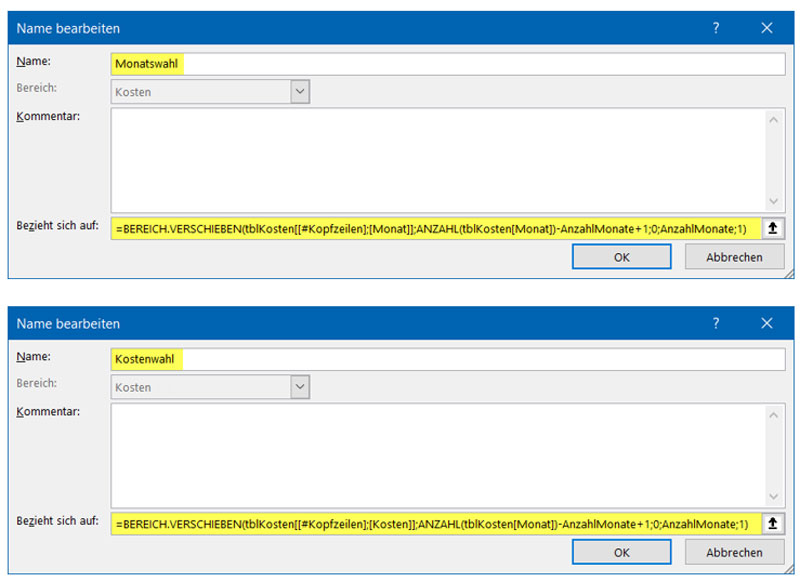The height and width of the screenshot is (582, 800).
Task: Click the Kommentar text box in the Monatswahl dialog
Action: tap(438, 160)
